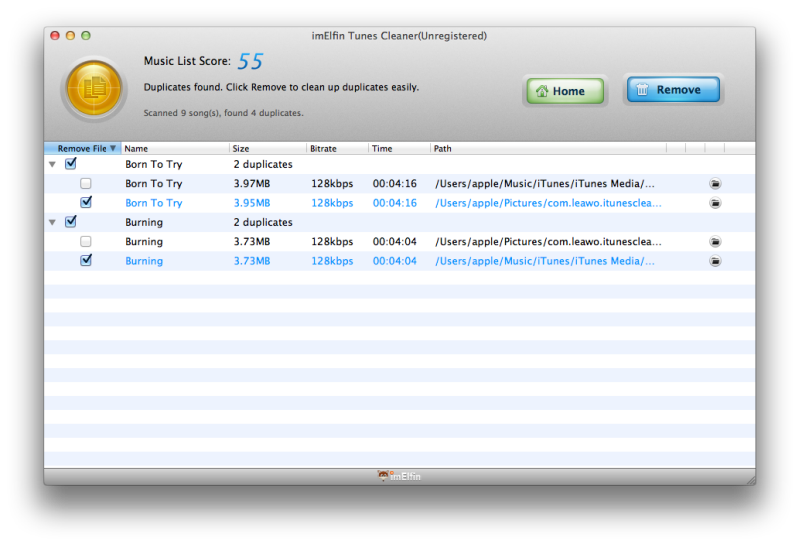Sort by the Remove File column
The image size is (800, 546).
[83, 148]
